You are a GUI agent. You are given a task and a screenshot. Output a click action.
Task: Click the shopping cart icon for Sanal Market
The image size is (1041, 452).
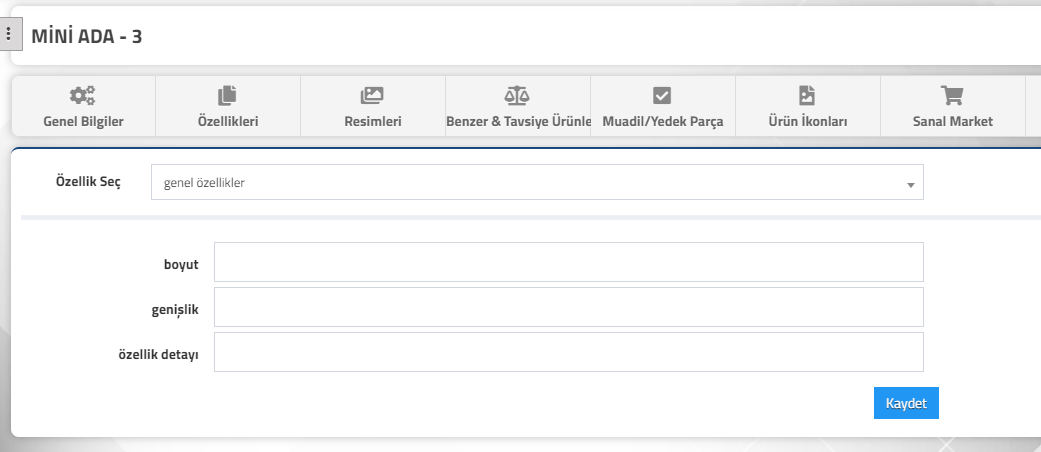coord(952,96)
